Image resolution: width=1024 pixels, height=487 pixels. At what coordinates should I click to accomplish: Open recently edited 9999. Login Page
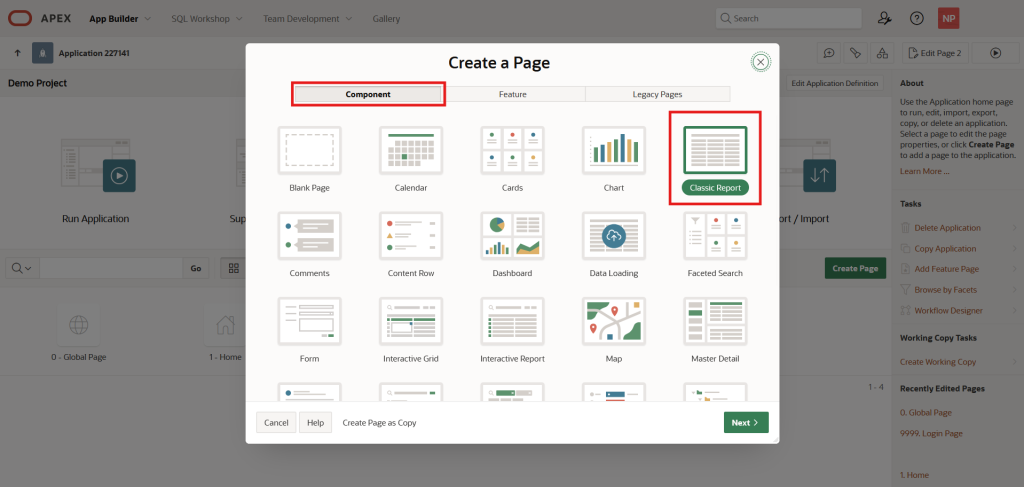tap(931, 433)
